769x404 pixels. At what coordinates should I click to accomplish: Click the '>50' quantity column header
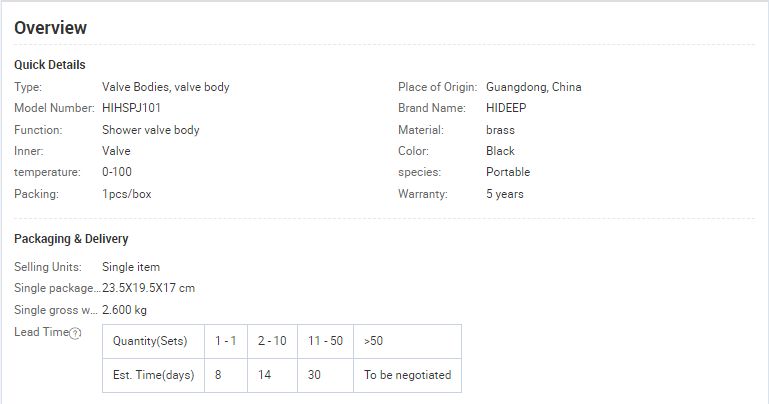[407, 341]
